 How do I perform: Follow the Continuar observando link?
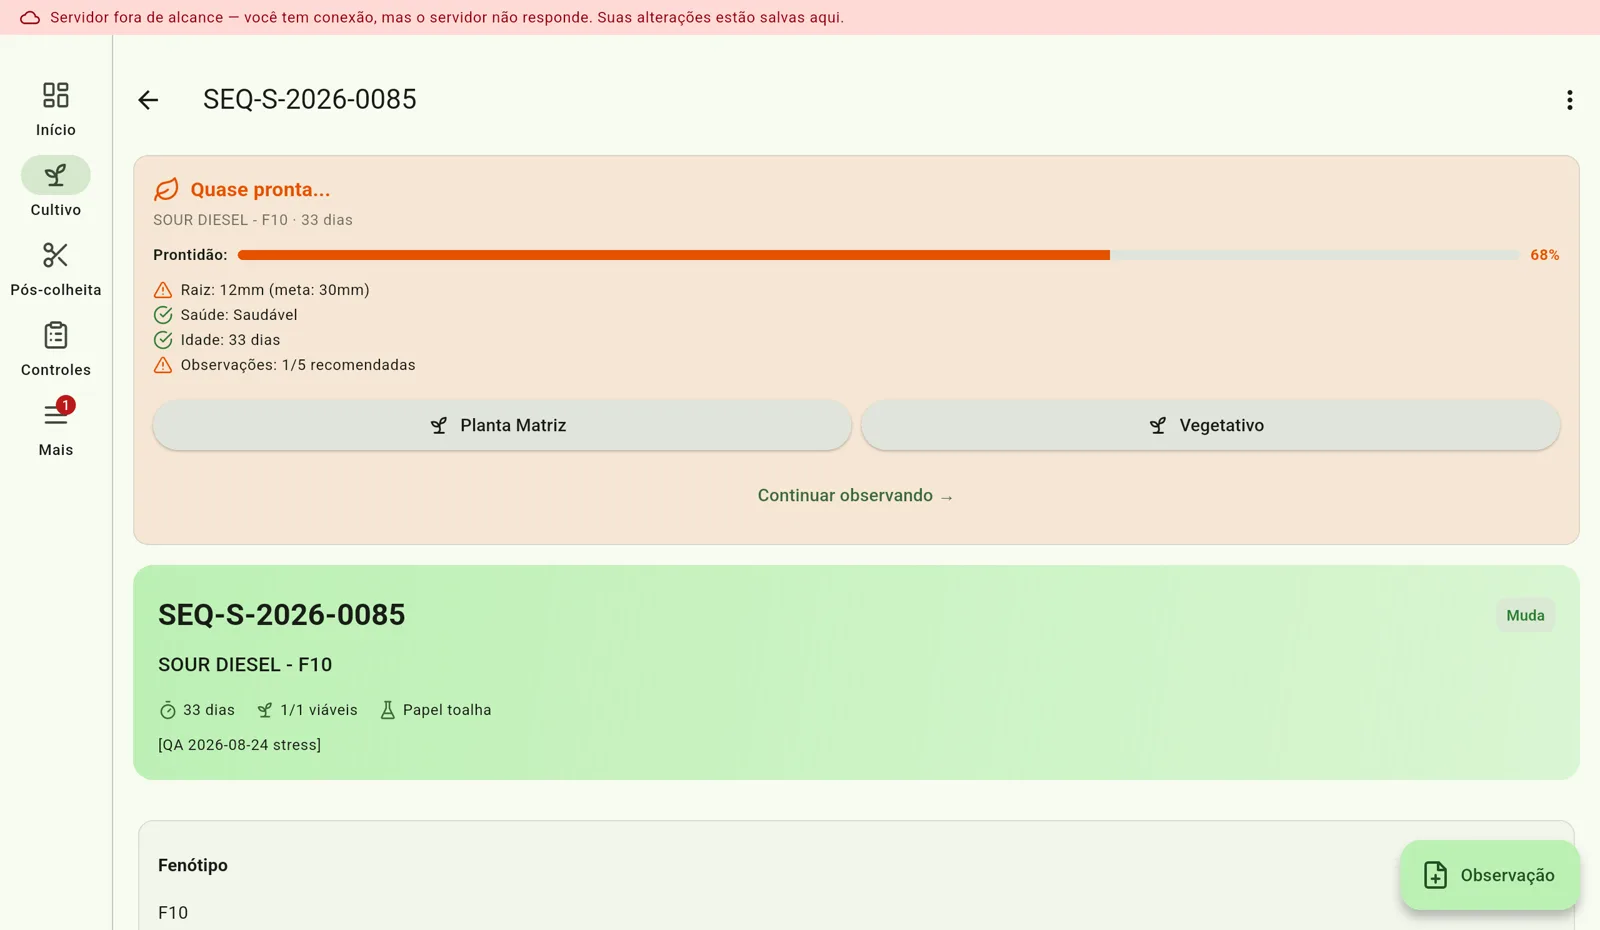click(856, 496)
